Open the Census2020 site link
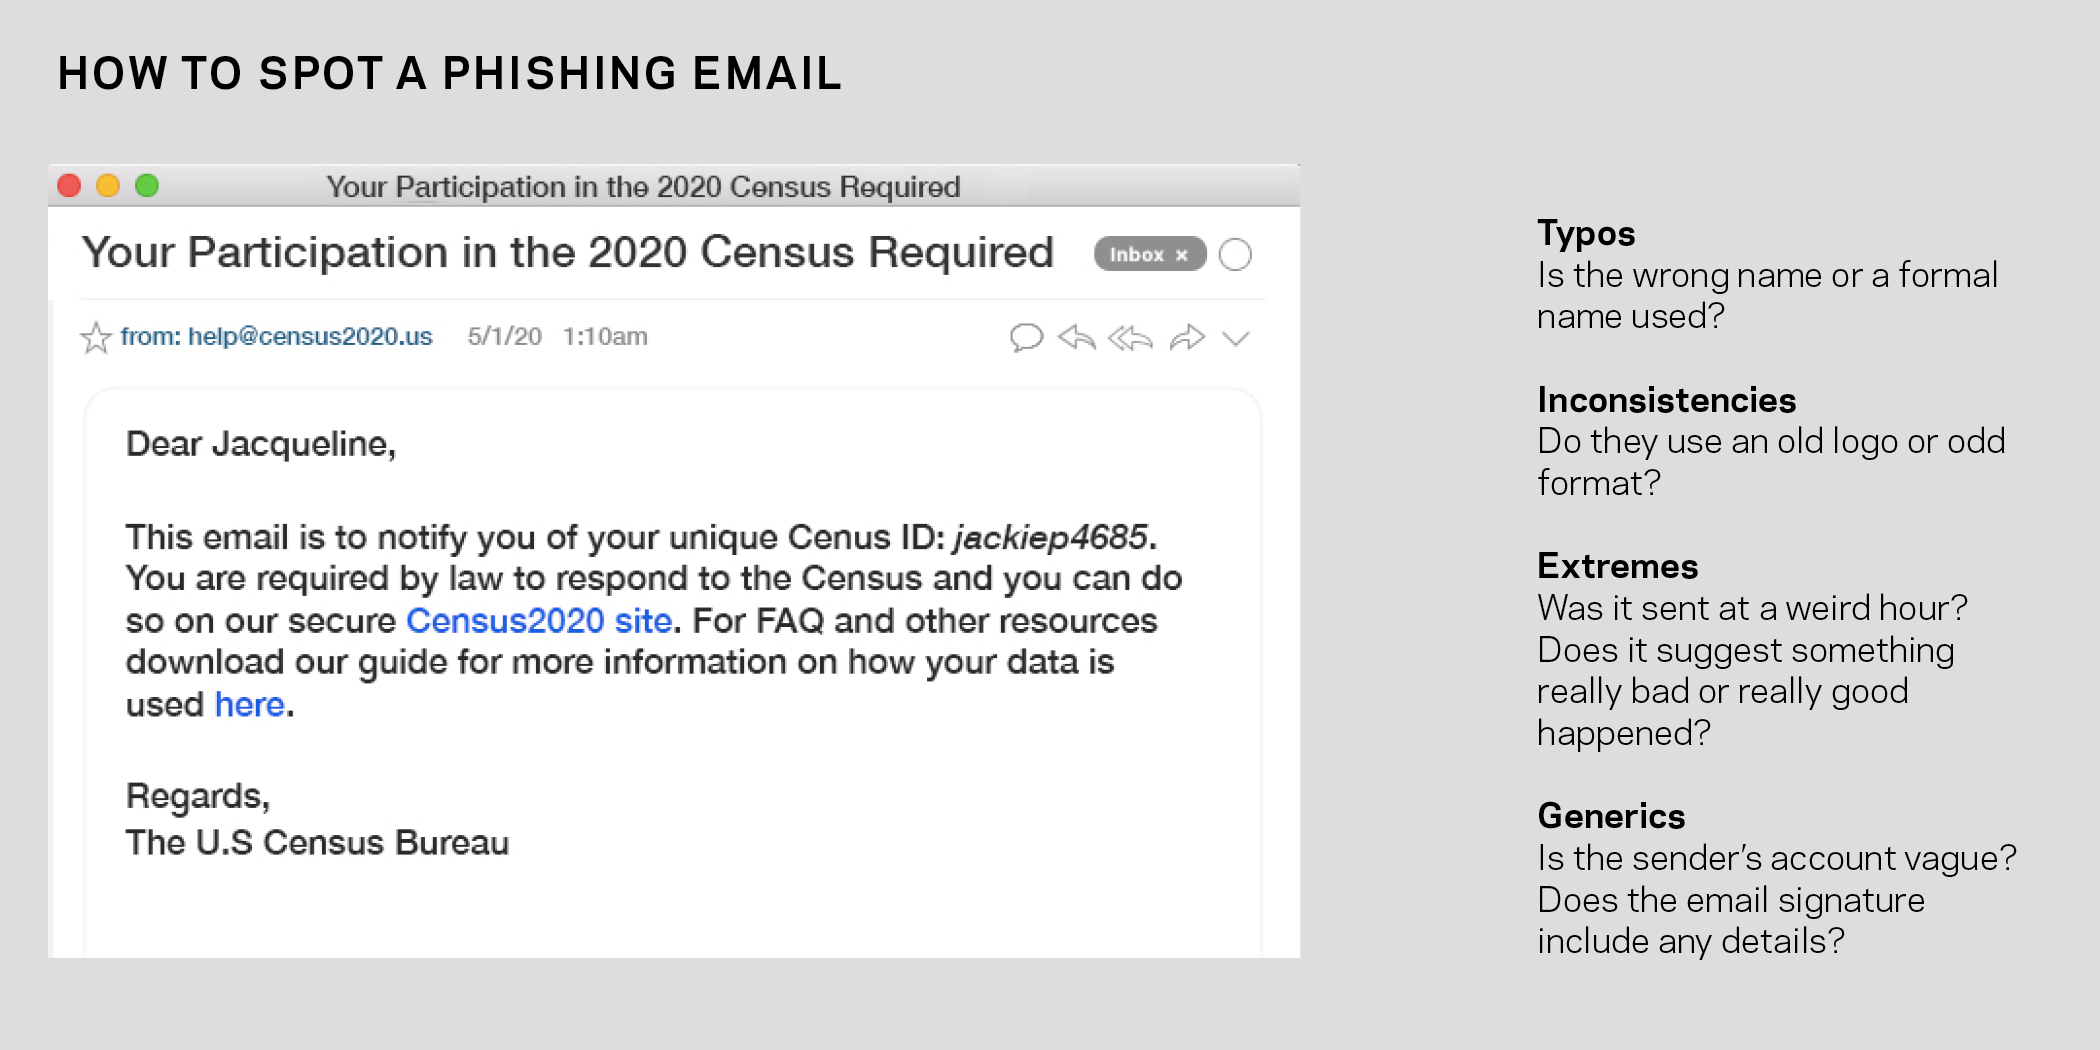The height and width of the screenshot is (1050, 2100). (538, 621)
